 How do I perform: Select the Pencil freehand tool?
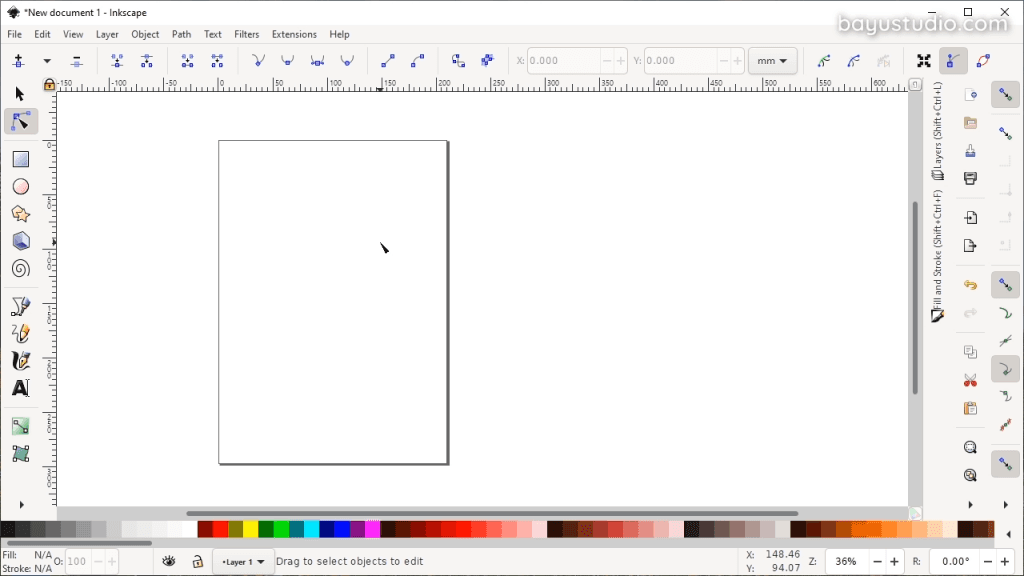click(21, 334)
